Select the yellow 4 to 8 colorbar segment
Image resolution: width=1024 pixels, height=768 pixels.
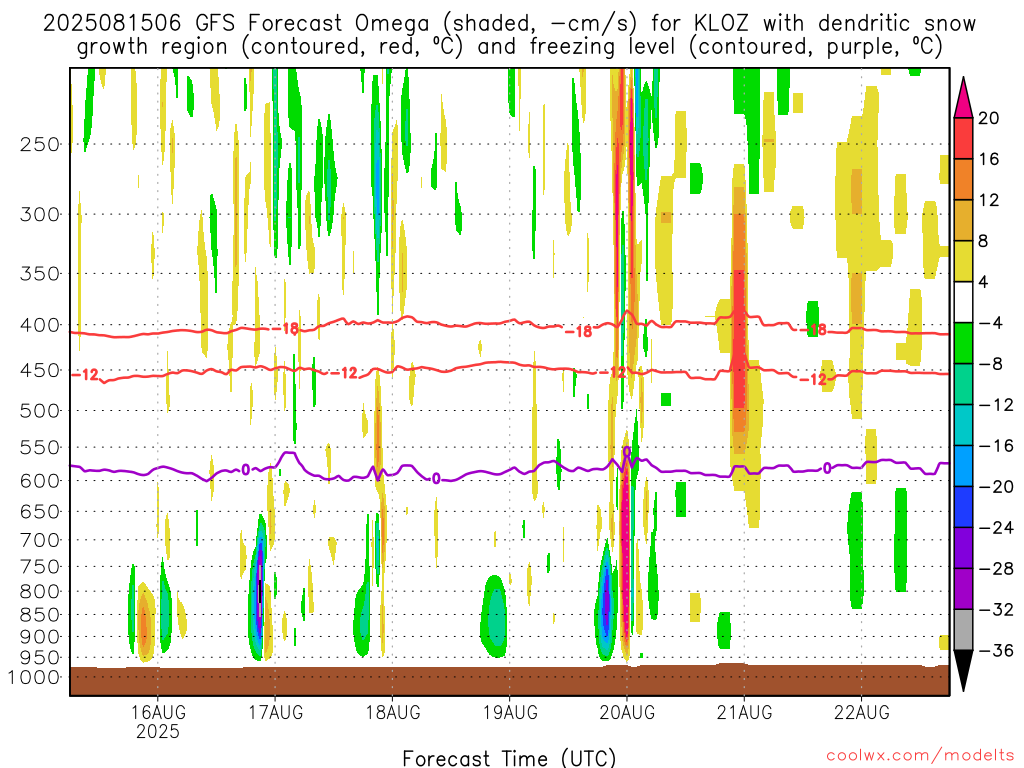[x=963, y=261]
